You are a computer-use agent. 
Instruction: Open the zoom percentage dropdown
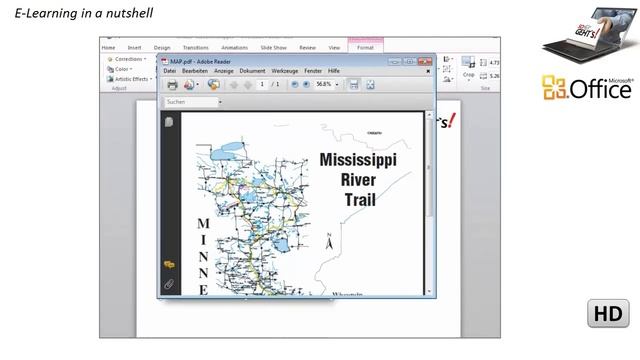coord(337,84)
